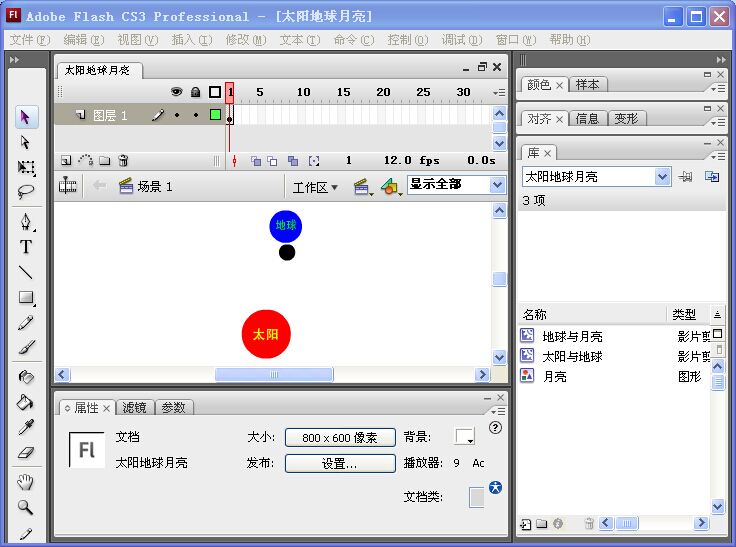
Task: Open the 工作区 workspace dropdown
Action: point(315,187)
